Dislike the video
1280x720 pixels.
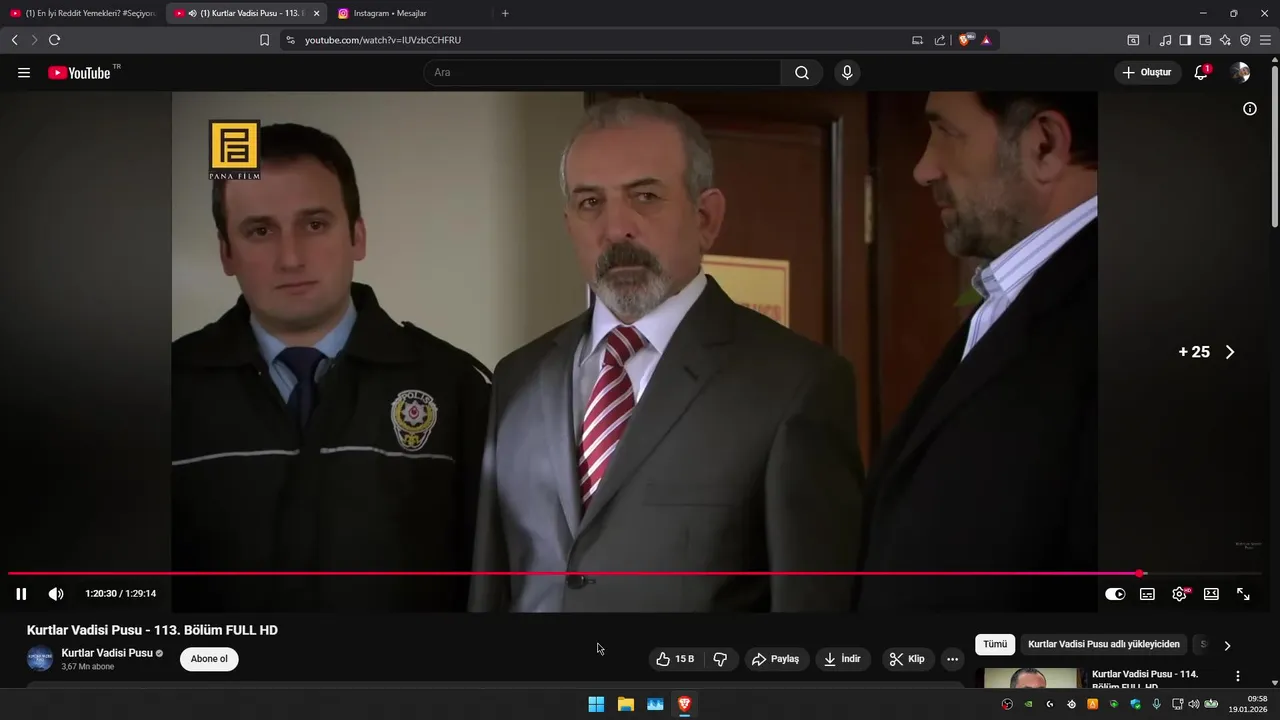[720, 659]
